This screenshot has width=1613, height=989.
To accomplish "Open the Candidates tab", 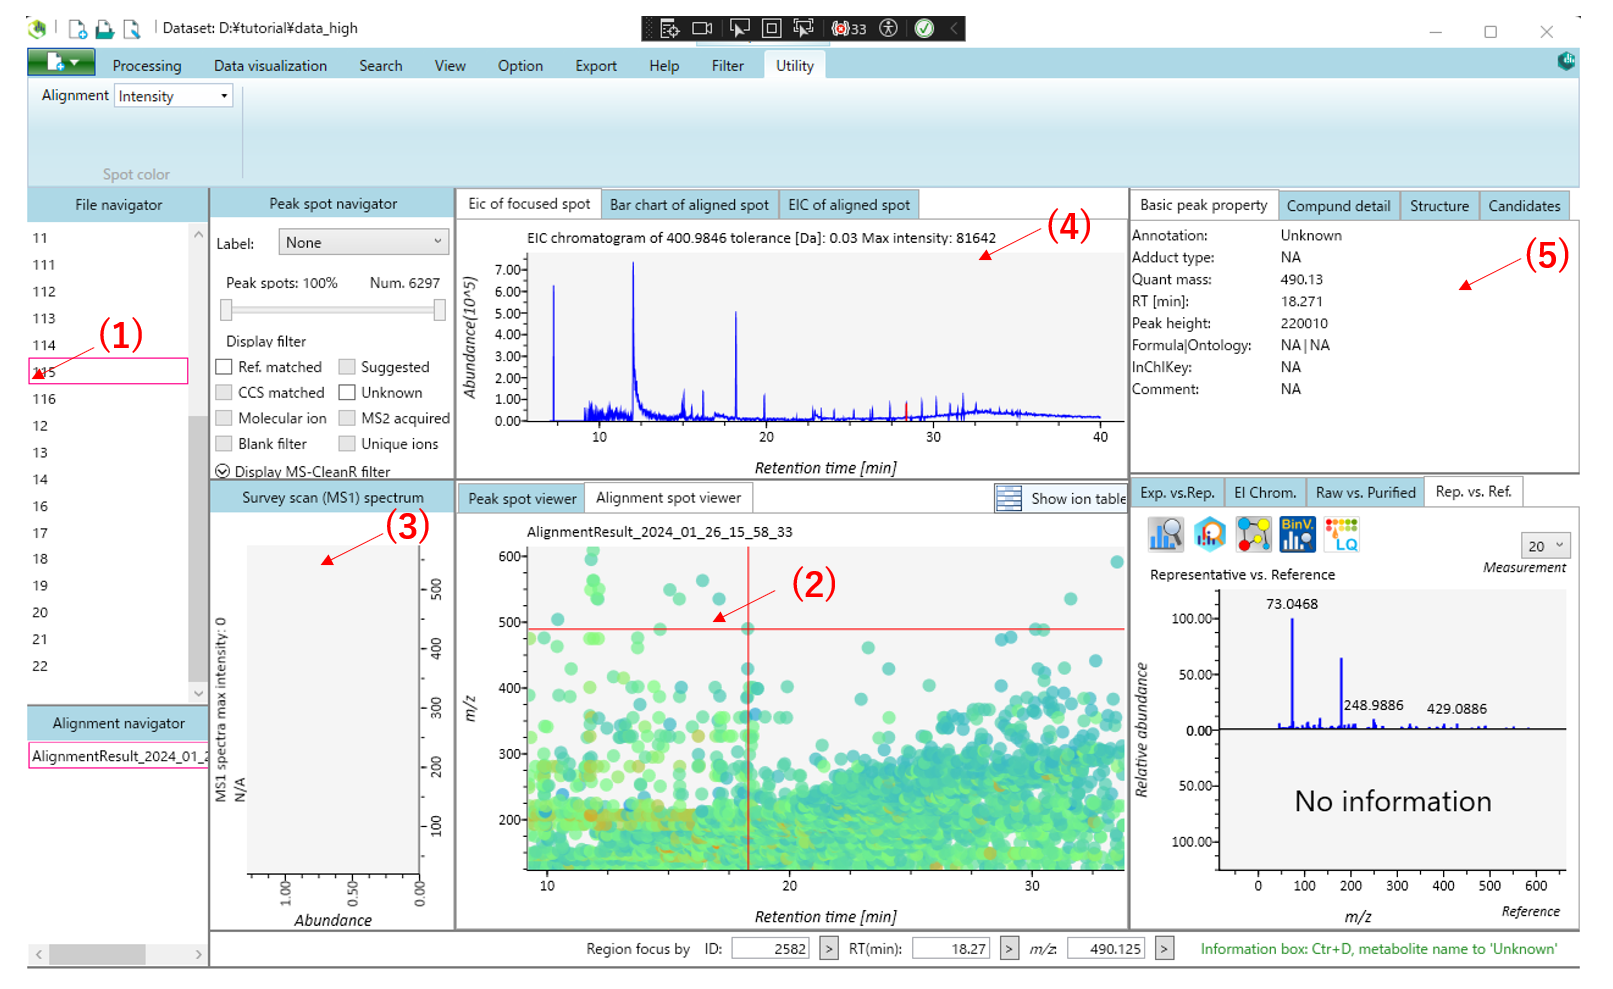I will (x=1524, y=206).
